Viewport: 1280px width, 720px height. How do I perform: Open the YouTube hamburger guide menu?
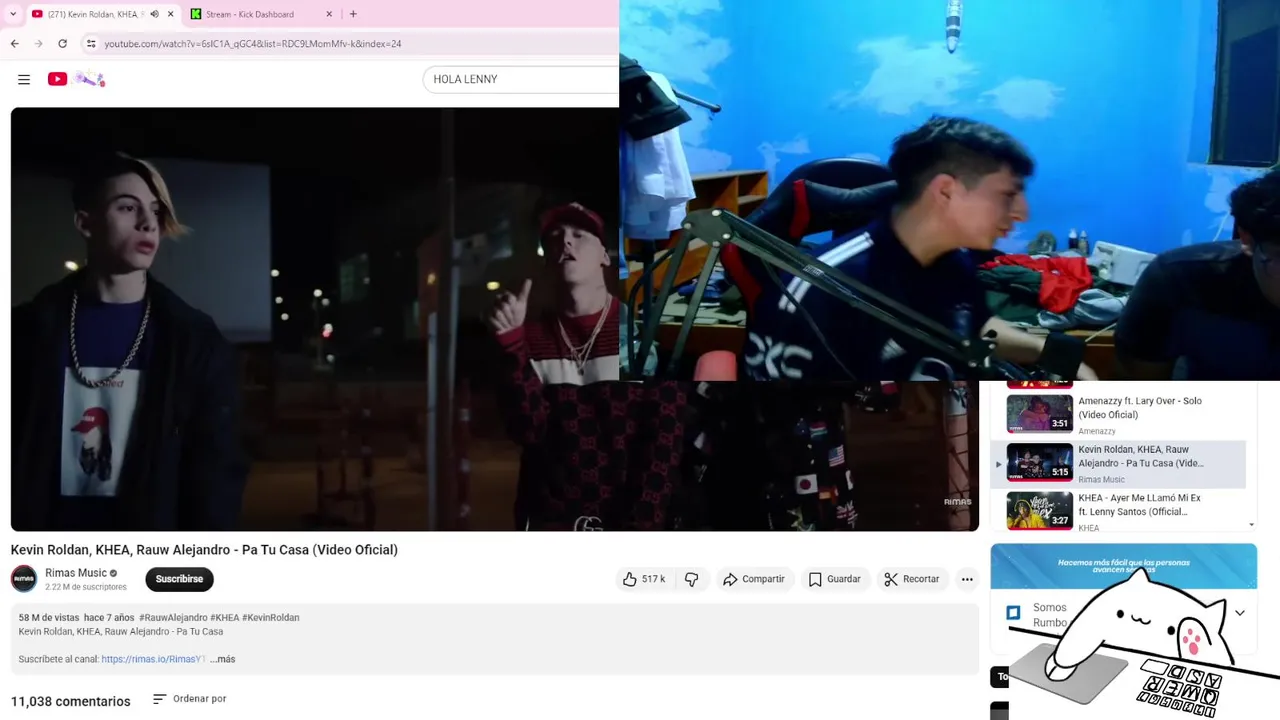click(24, 79)
